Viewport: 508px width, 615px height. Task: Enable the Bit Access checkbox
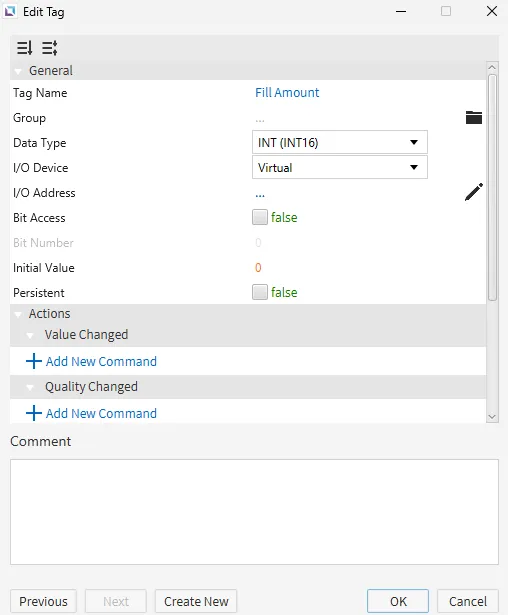coord(260,217)
